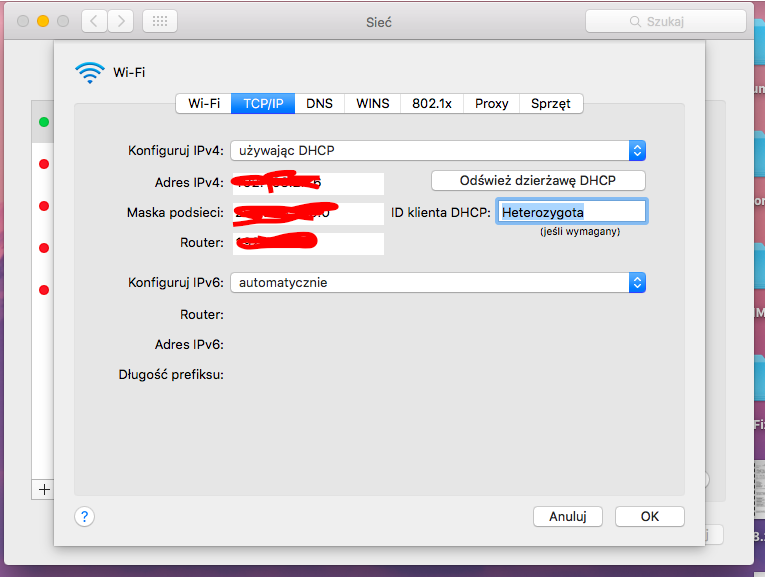Open the Konfiguruj IPv4 dropdown
This screenshot has height=577, width=765.
(x=438, y=151)
